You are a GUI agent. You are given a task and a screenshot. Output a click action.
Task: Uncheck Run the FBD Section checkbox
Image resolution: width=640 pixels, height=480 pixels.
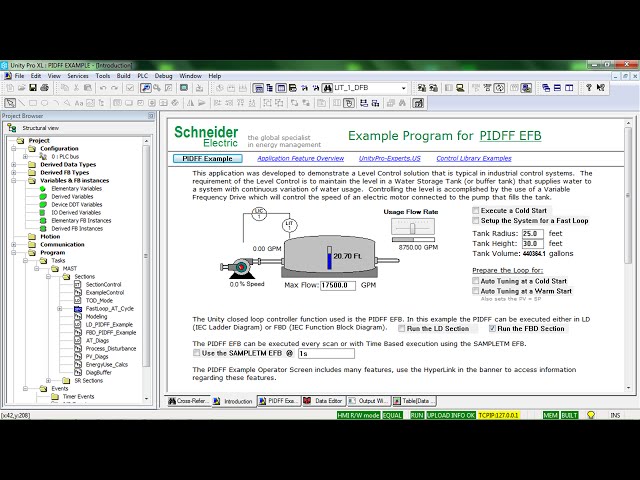pyautogui.click(x=492, y=329)
